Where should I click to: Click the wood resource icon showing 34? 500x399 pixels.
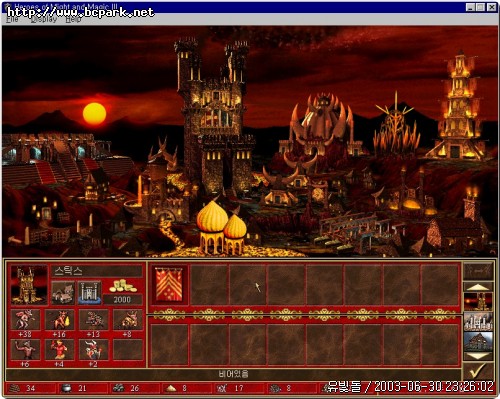(15, 388)
